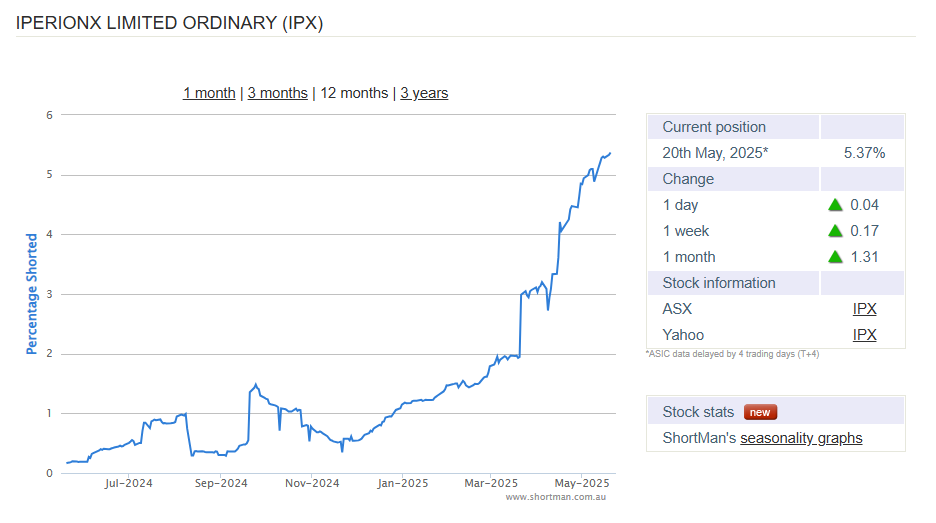Screen dimensions: 936x523
Task: Click the 'Stock information' header
Action: 719,283
